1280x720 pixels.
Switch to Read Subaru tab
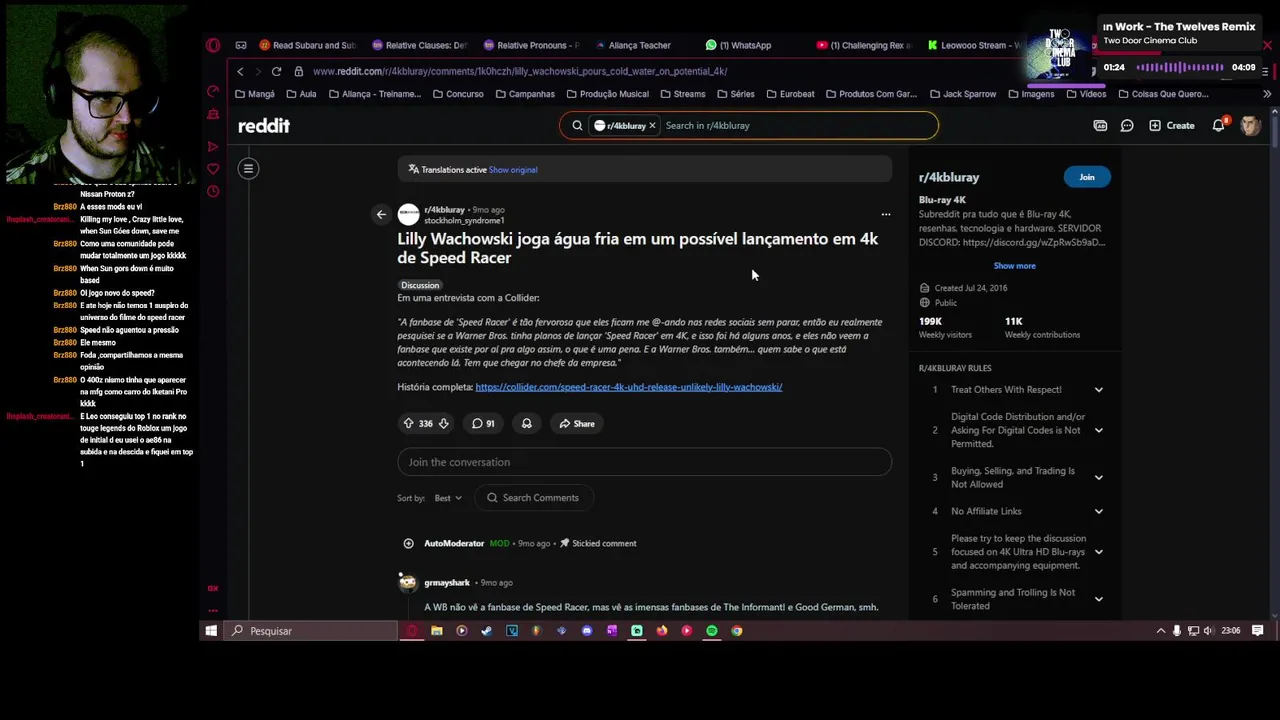[x=307, y=45]
